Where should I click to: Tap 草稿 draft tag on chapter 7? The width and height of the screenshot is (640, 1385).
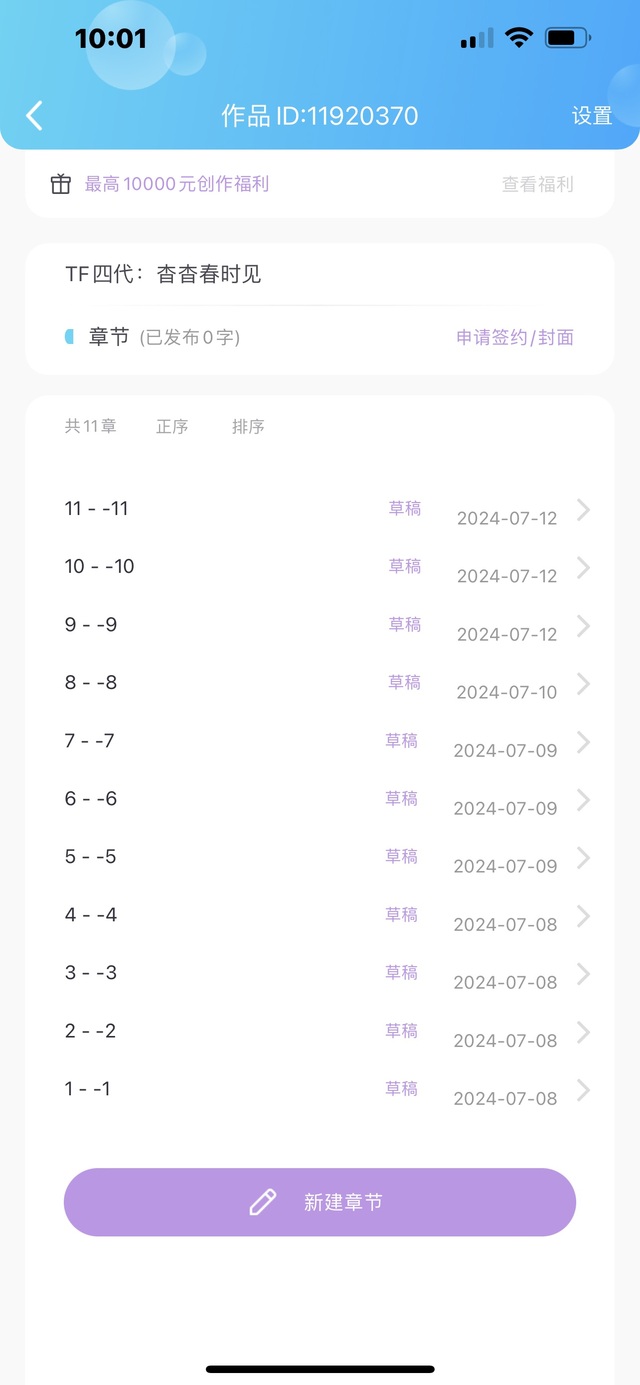[402, 740]
